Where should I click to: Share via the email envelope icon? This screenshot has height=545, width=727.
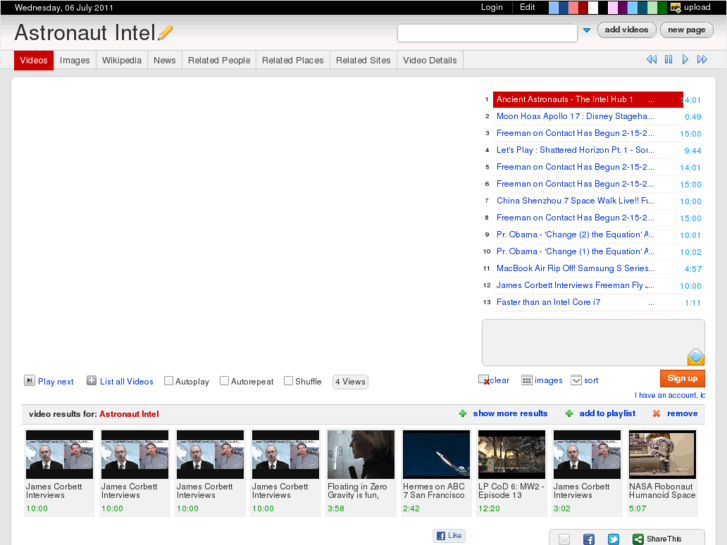564,539
